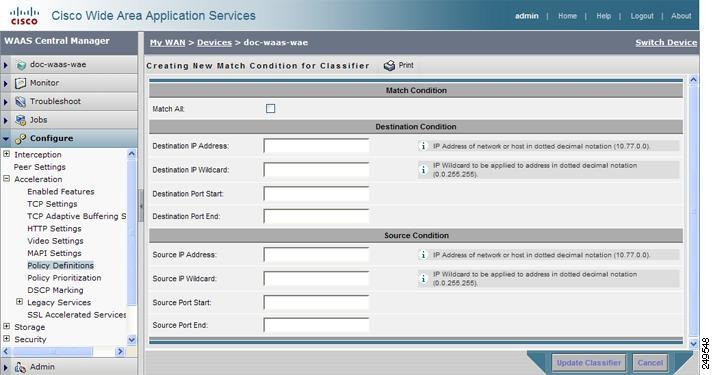Open the About link
The height and width of the screenshot is (375, 712).
[681, 16]
